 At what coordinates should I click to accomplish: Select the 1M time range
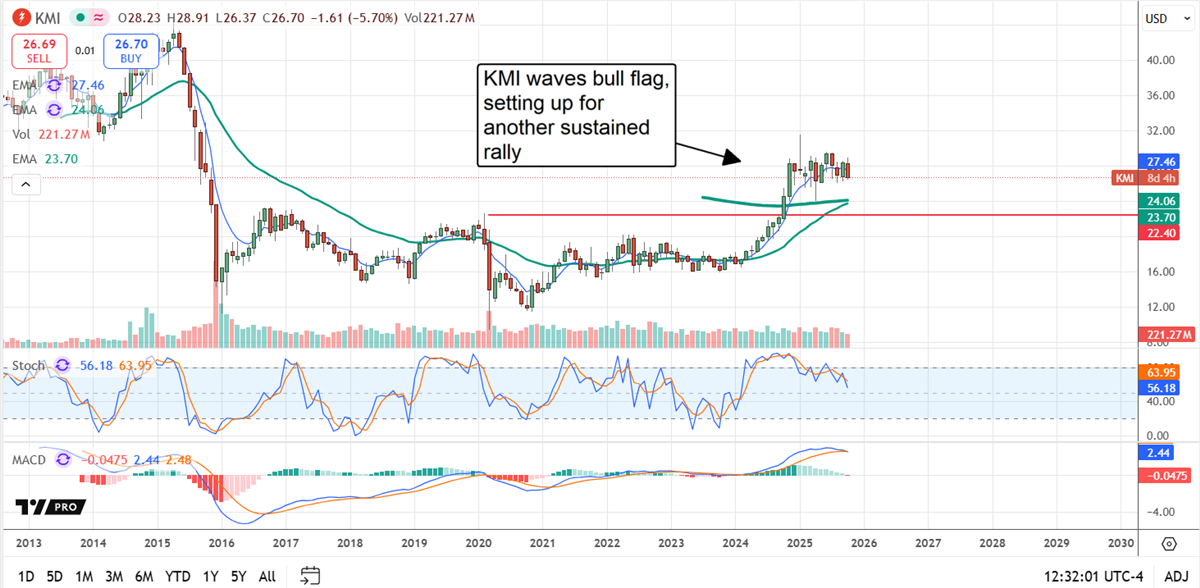coord(85,576)
